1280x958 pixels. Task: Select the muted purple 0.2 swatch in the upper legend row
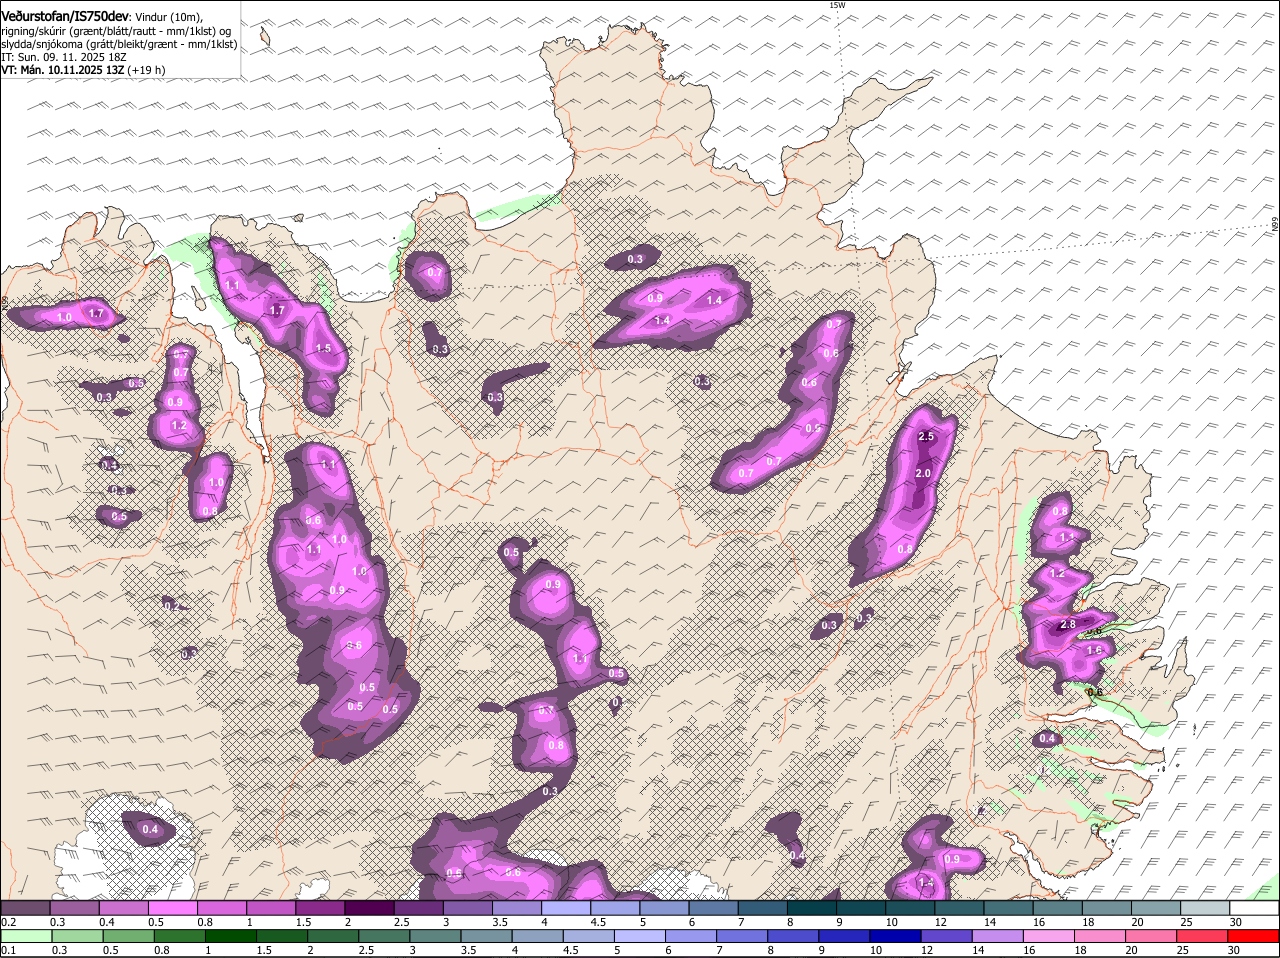26,908
